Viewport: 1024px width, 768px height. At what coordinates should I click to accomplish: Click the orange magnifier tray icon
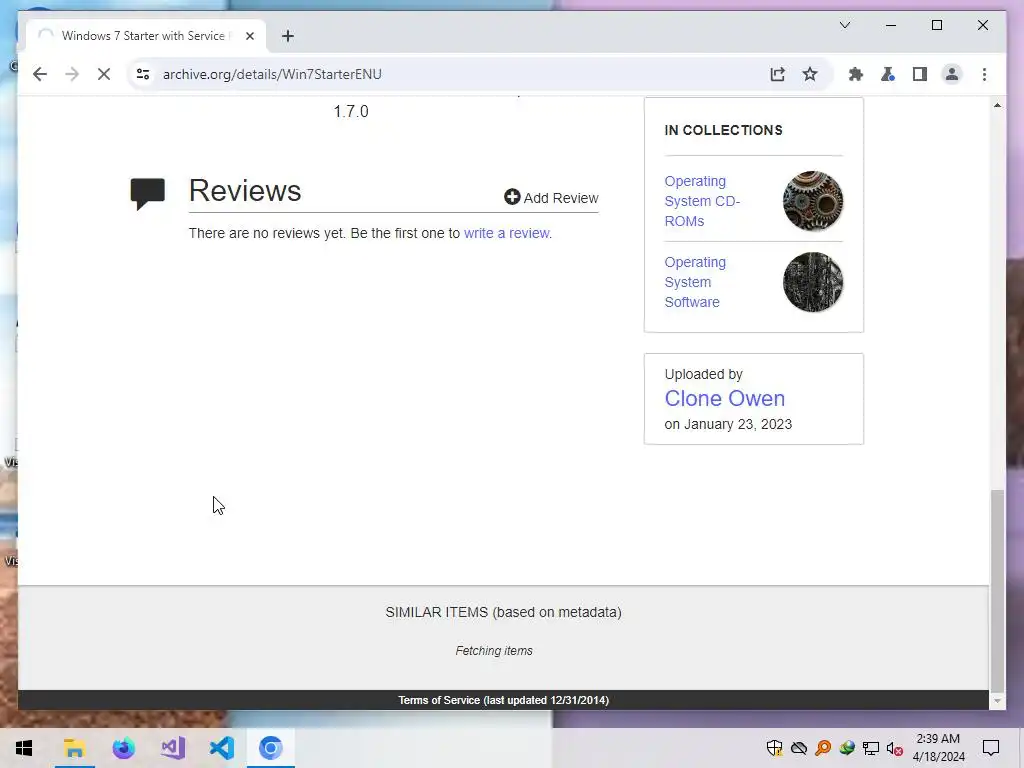pos(823,748)
